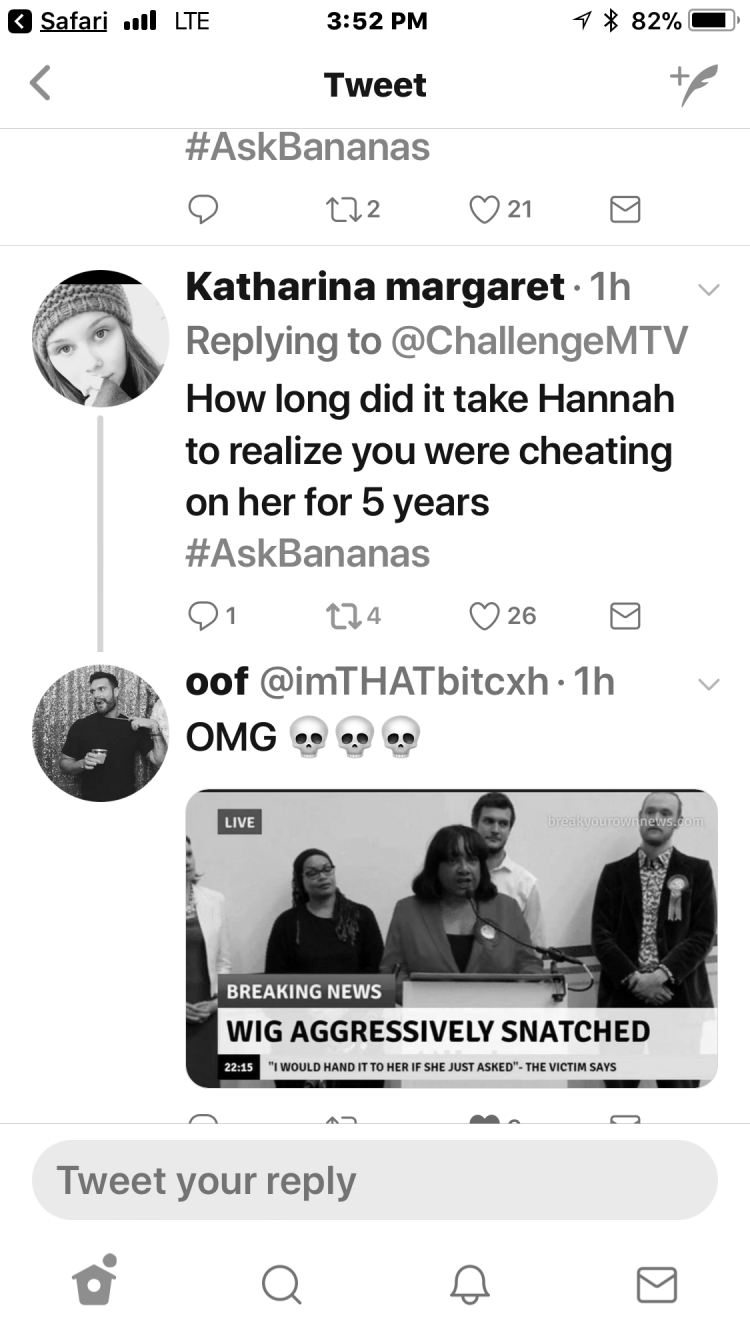The height and width of the screenshot is (1334, 750).
Task: Like the tweet with 26 likes
Action: click(503, 616)
